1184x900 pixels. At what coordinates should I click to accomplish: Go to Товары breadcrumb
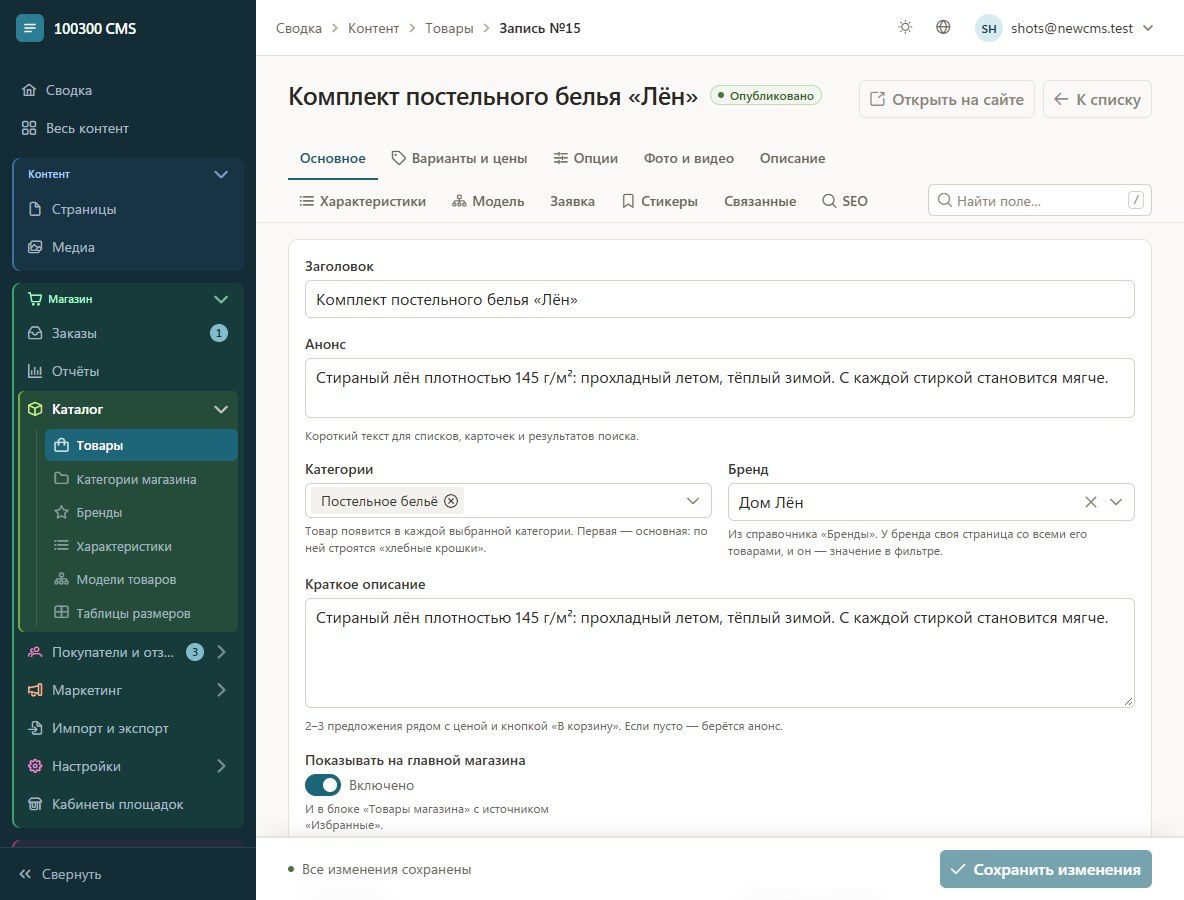pyautogui.click(x=449, y=28)
